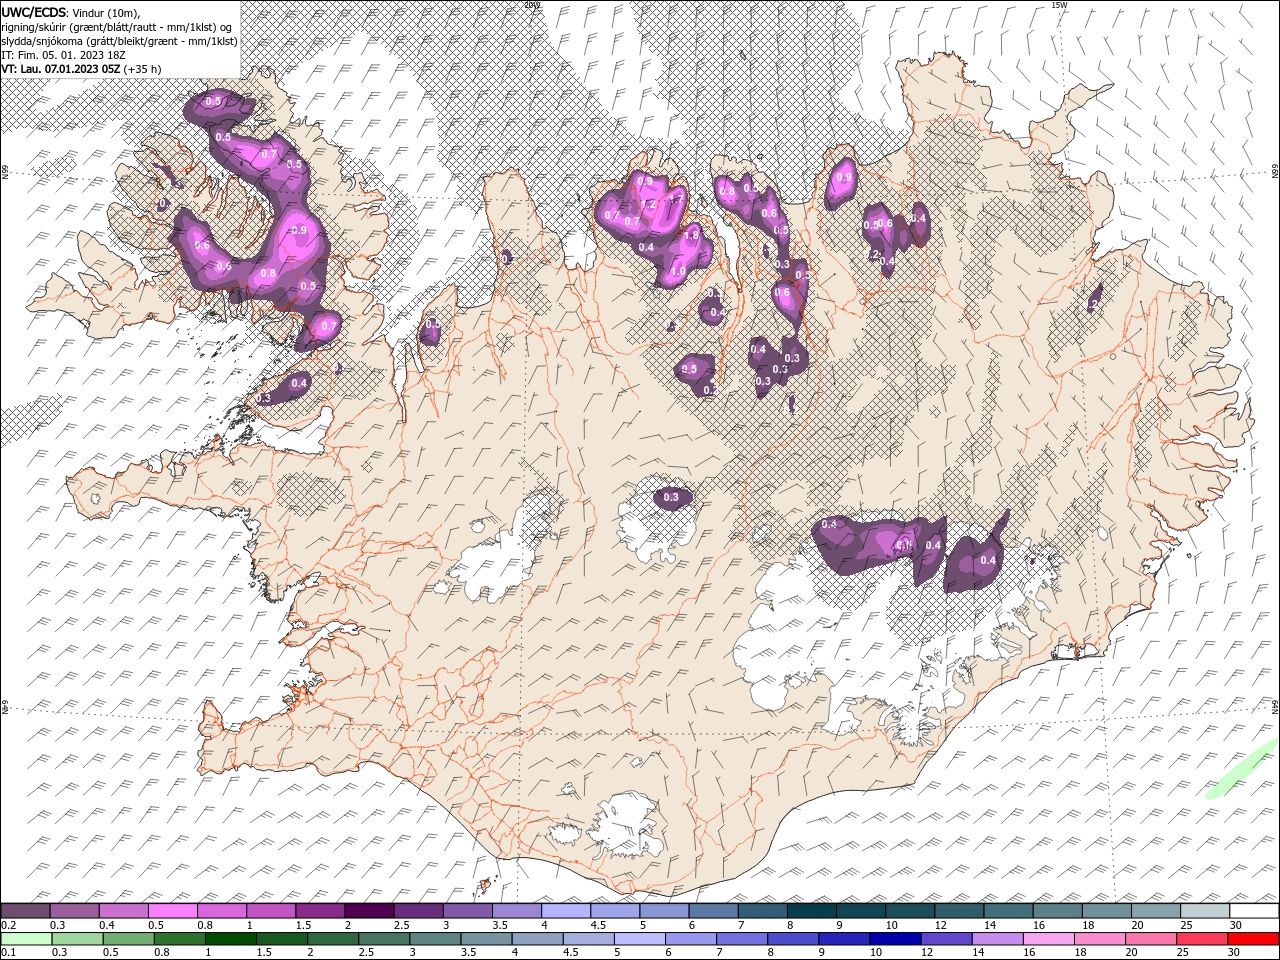This screenshot has height=960, width=1280.
Task: Click the '3.5' label under the snow scale
Action: [x=494, y=925]
